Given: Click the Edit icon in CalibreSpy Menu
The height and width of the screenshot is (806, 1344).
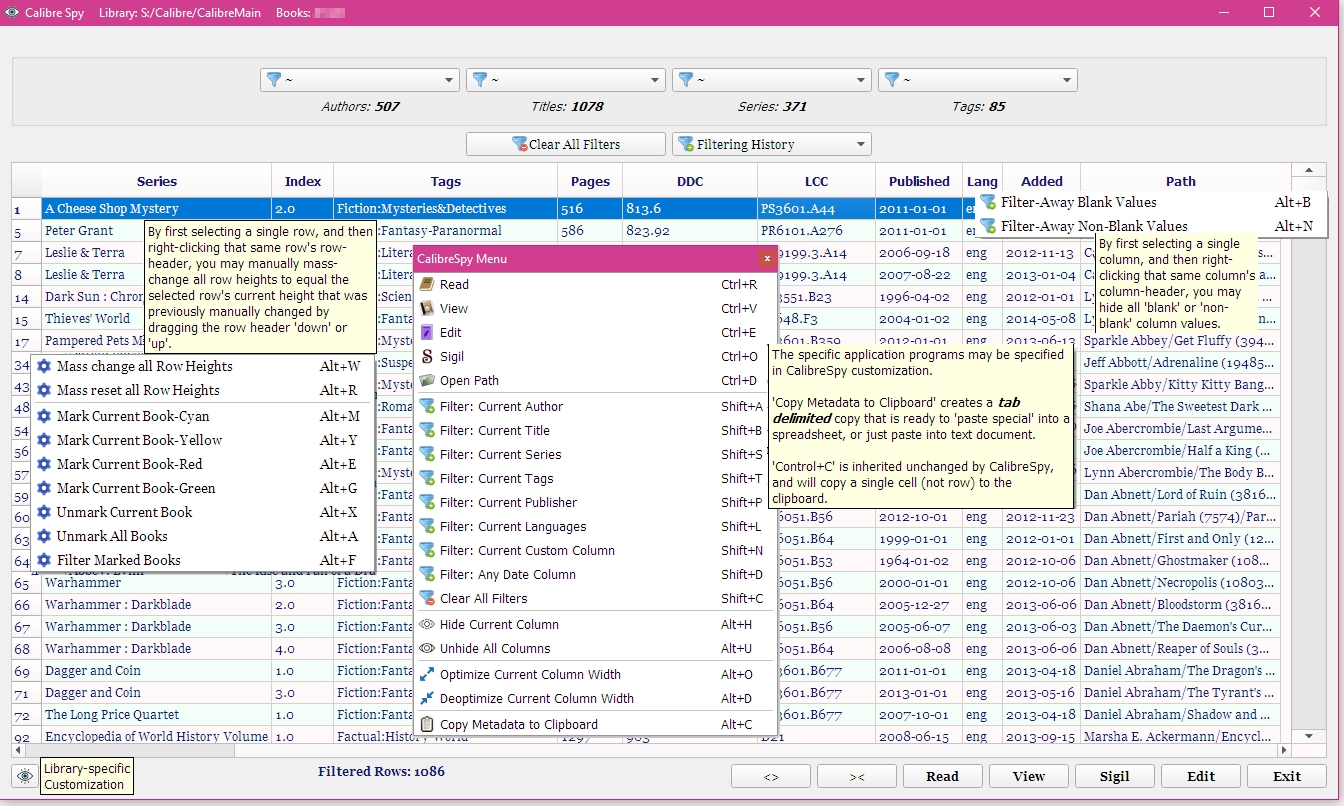Looking at the screenshot, I should coord(427,333).
